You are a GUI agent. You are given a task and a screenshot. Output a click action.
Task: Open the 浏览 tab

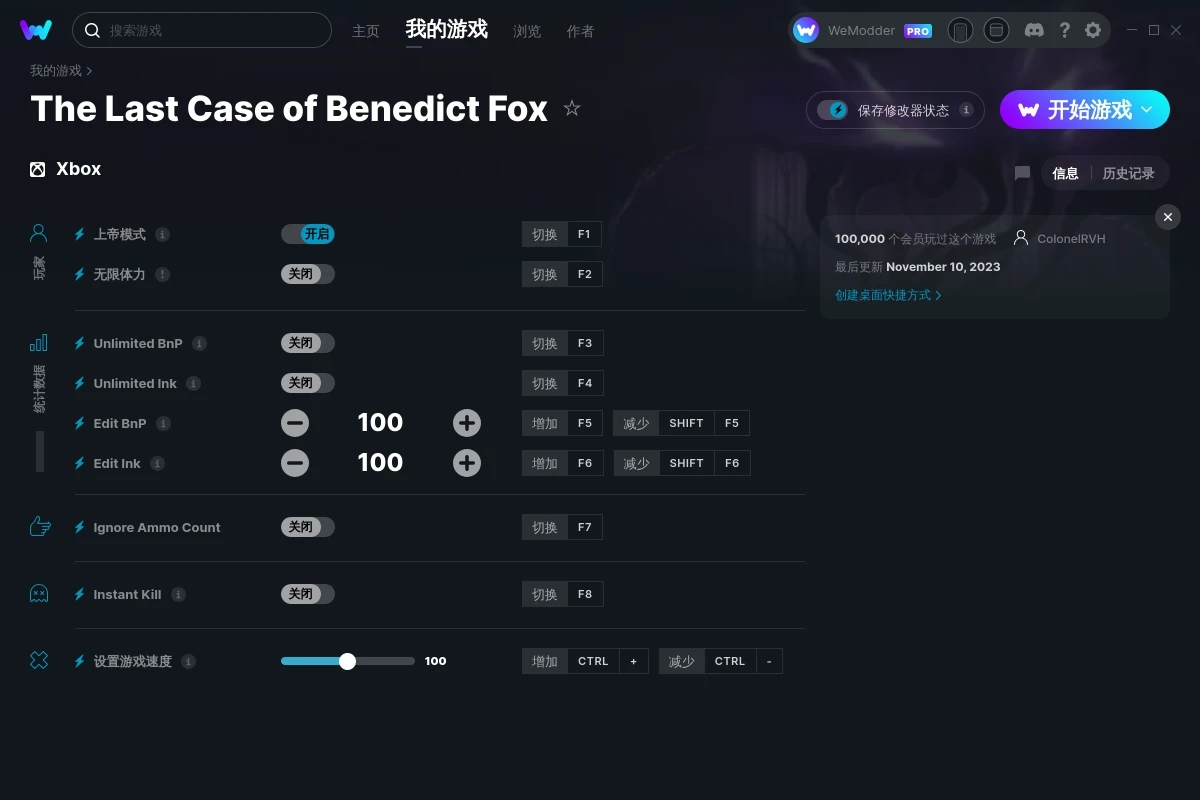(527, 31)
